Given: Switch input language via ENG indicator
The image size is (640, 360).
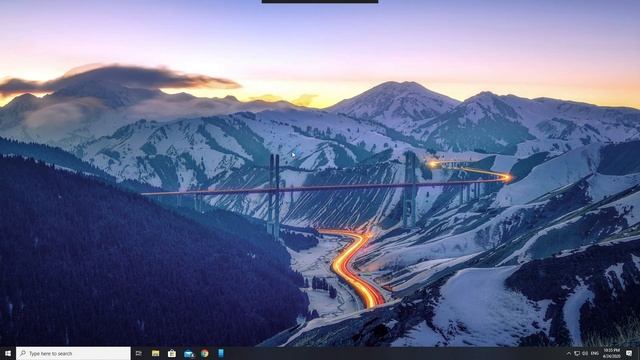Looking at the screenshot, I should click(595, 353).
